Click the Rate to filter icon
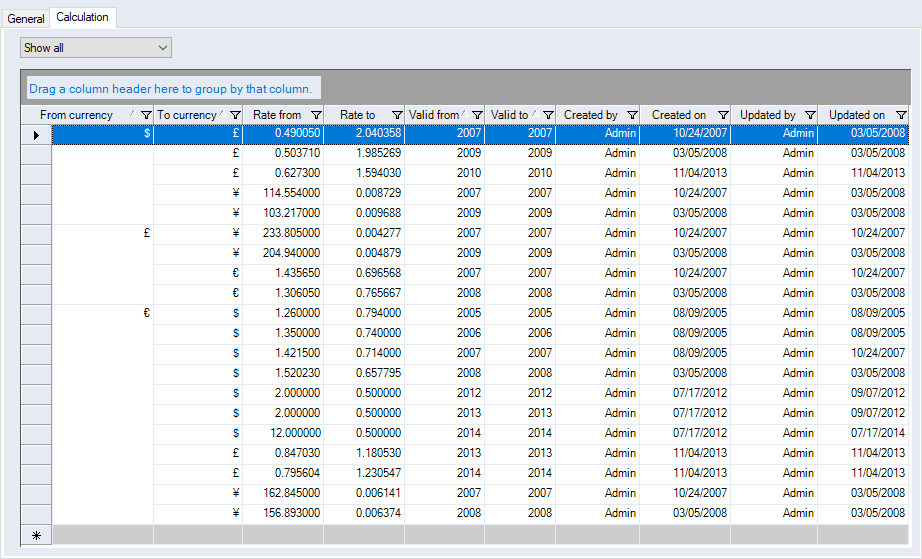 (397, 115)
